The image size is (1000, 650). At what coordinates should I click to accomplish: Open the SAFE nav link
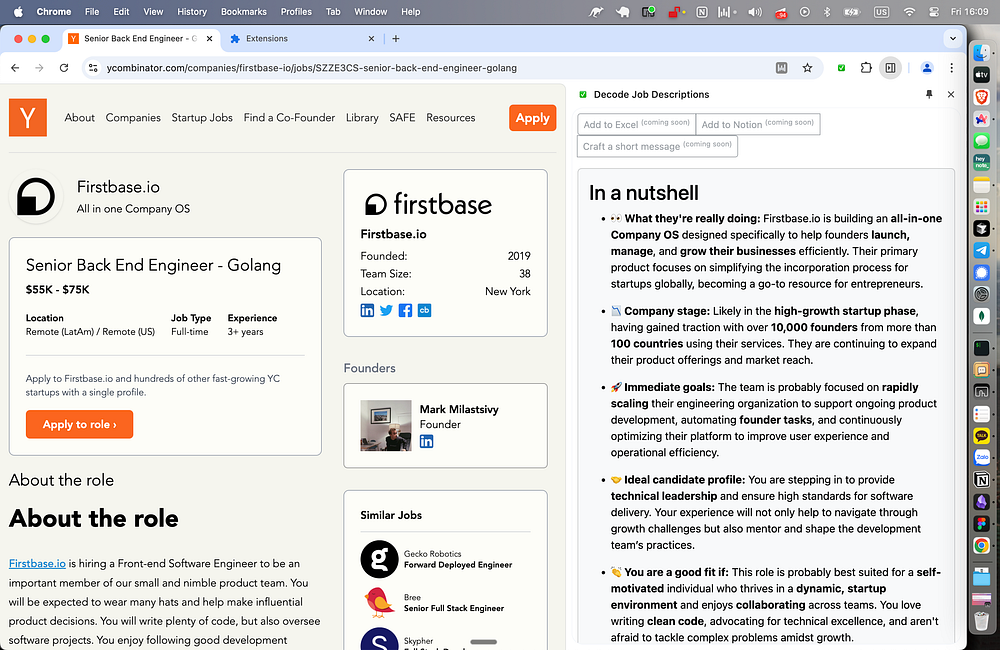pos(402,117)
